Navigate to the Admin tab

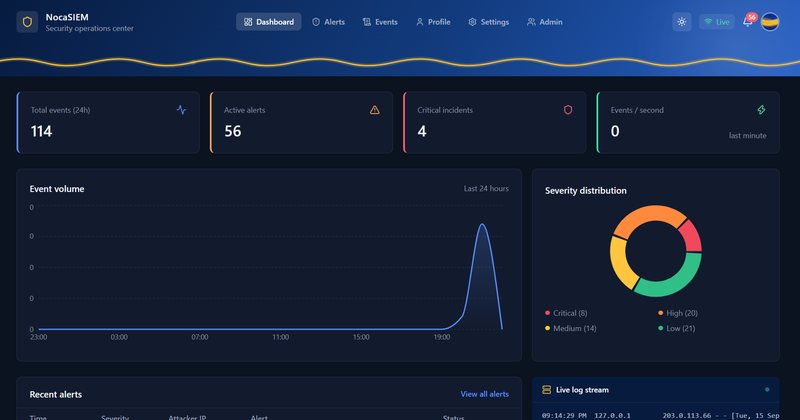coord(544,22)
